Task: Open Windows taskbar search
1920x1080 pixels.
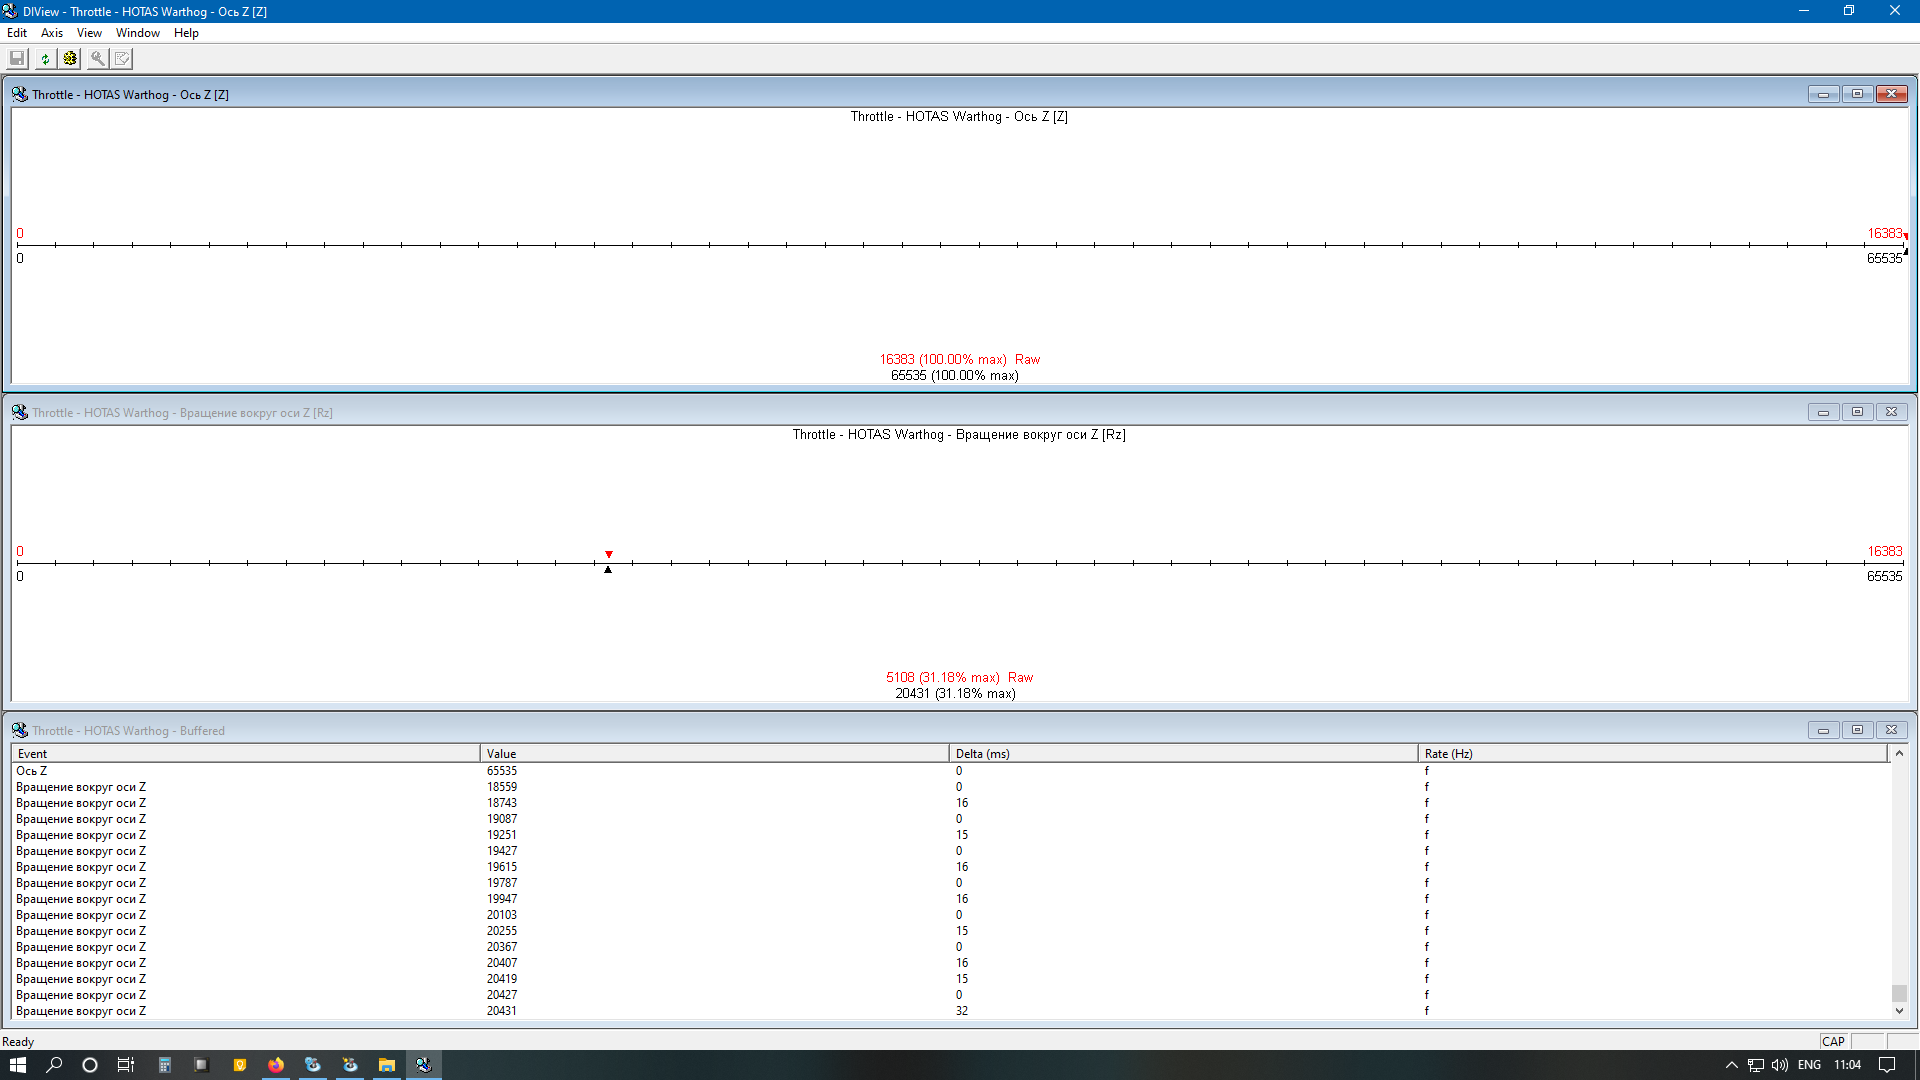Action: pyautogui.click(x=54, y=1065)
